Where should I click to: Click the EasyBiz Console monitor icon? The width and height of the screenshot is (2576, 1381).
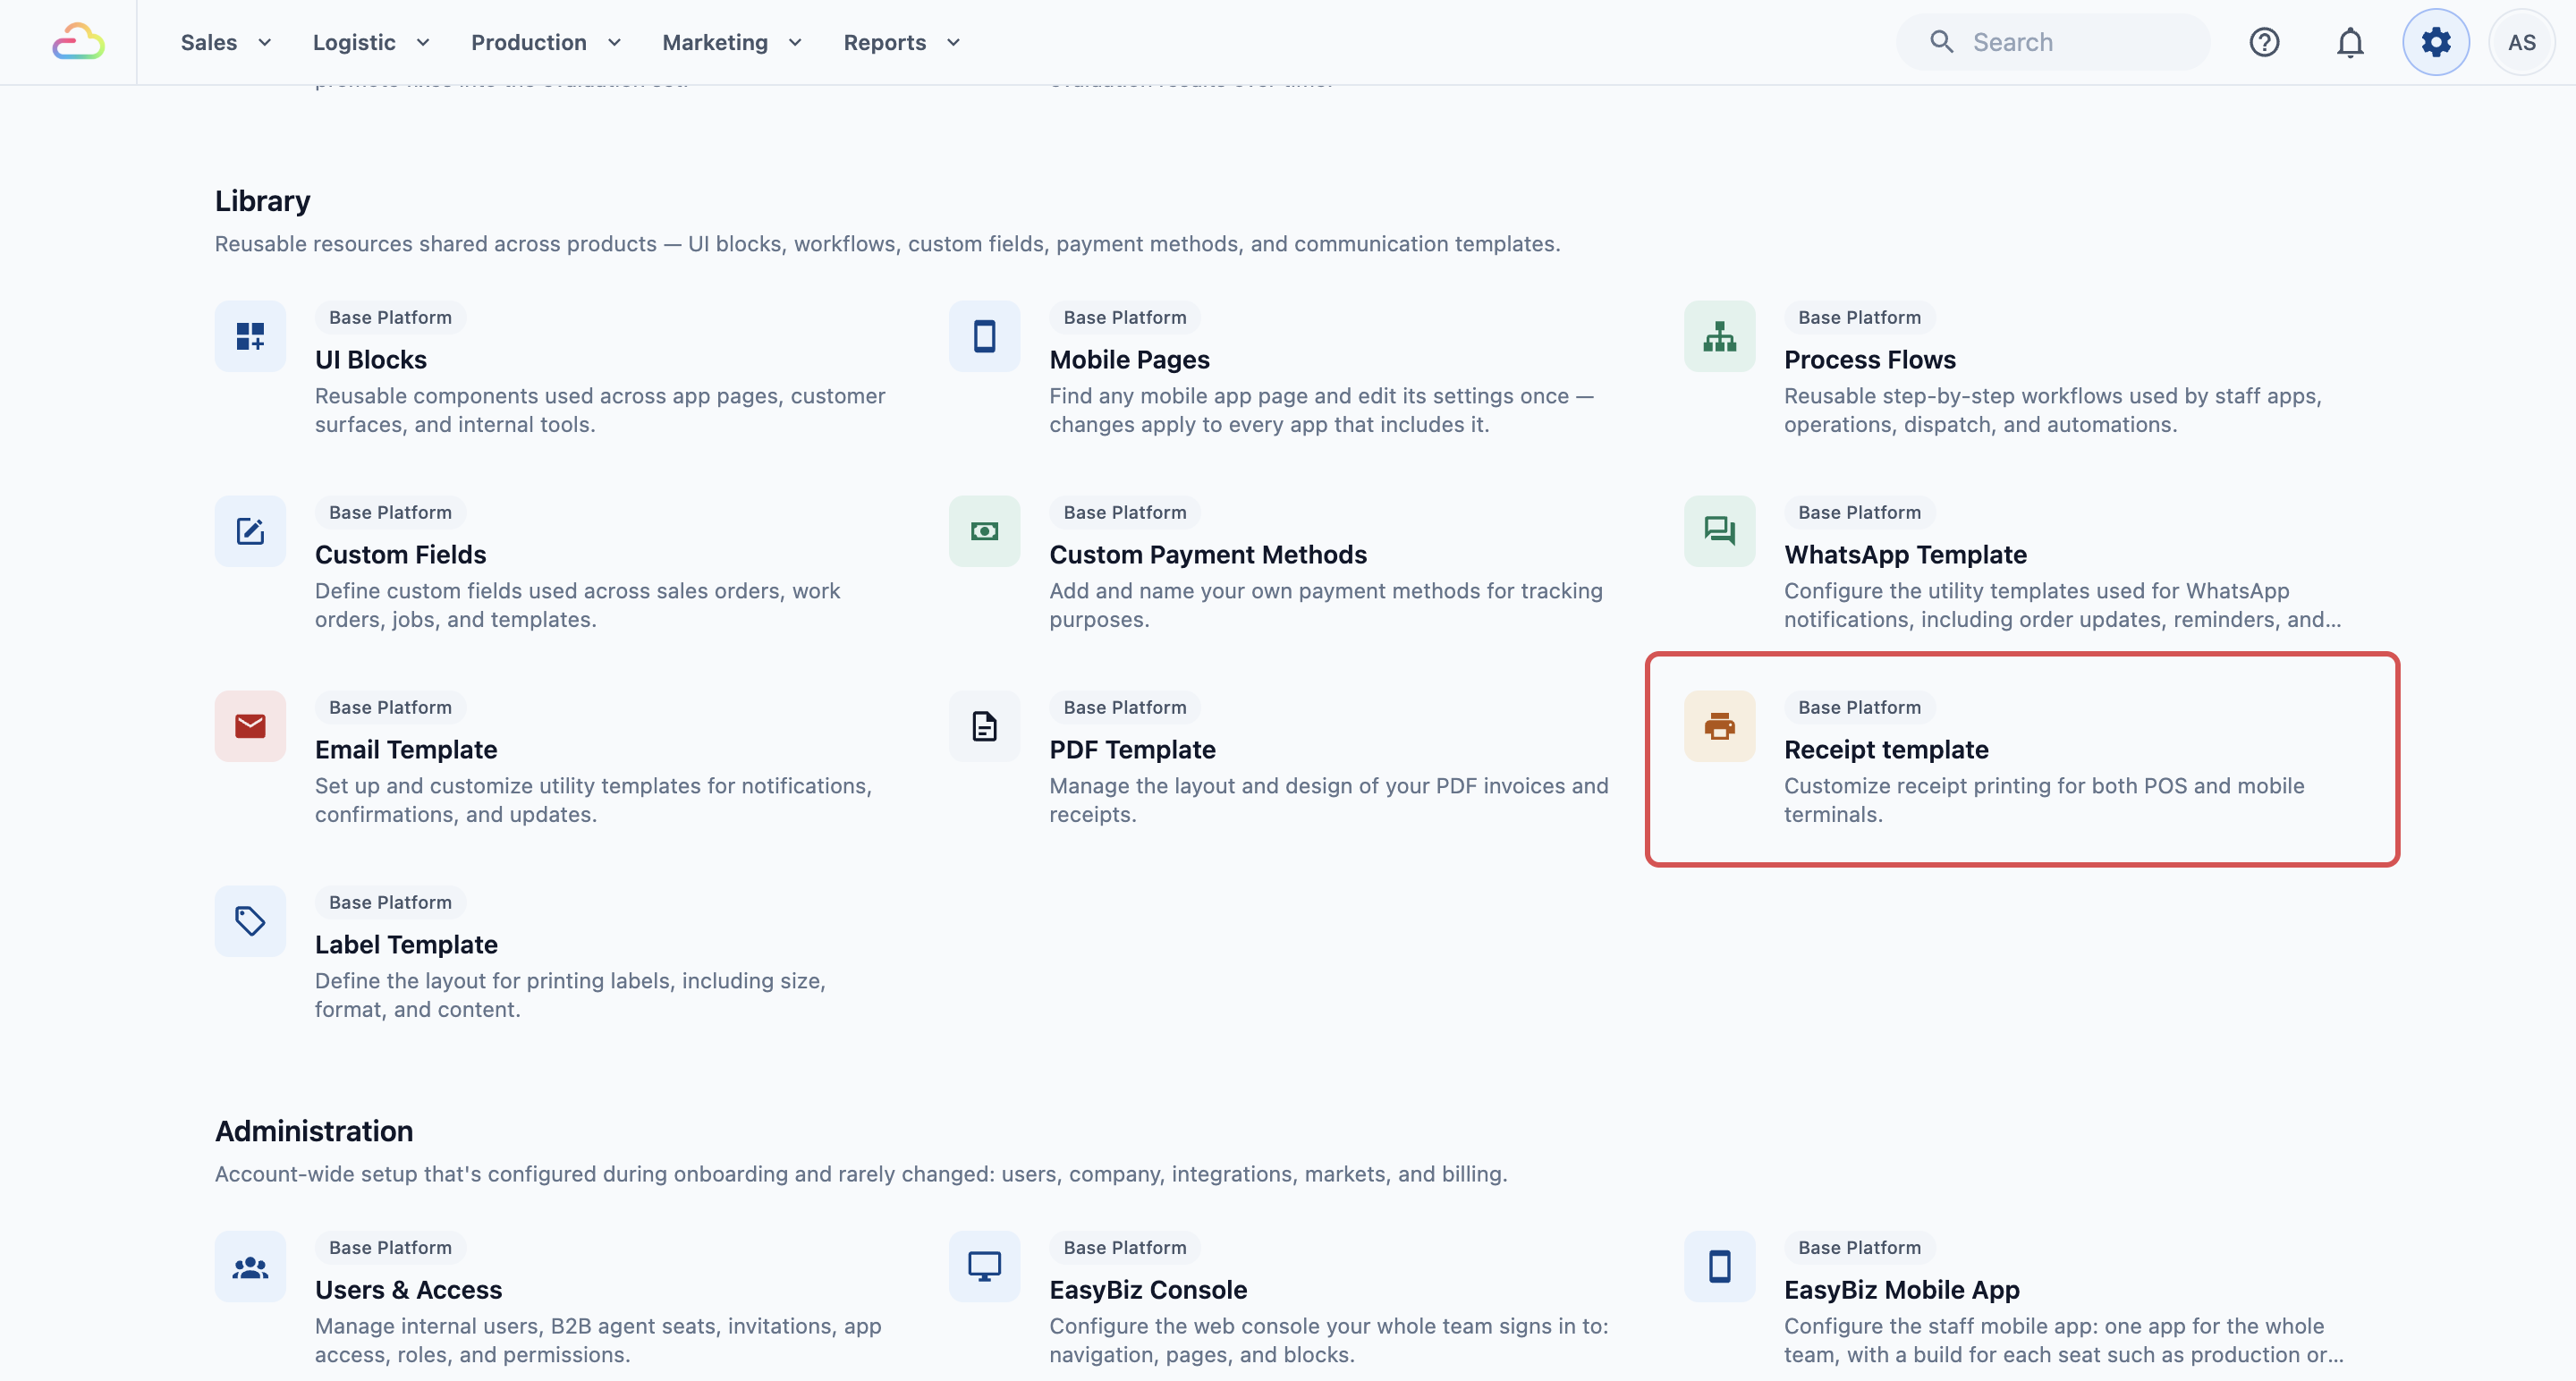(984, 1266)
